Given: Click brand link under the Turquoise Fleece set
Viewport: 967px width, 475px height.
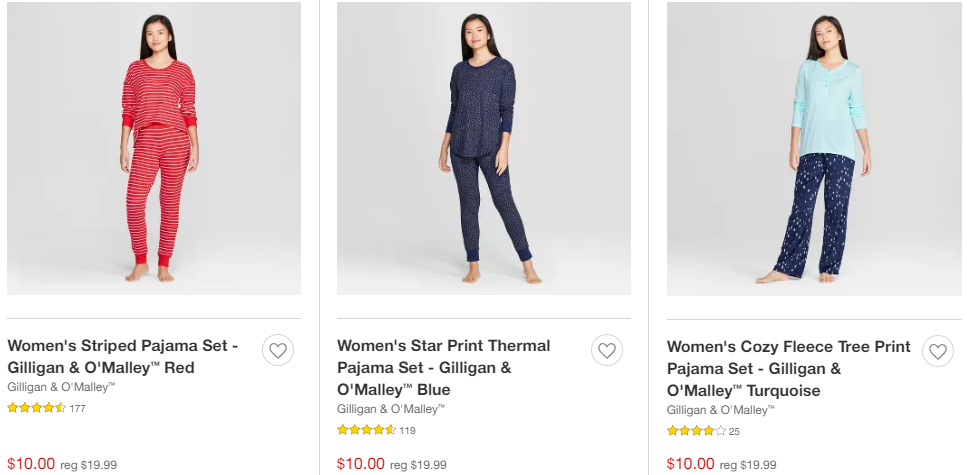Looking at the screenshot, I should pyautogui.click(x=721, y=409).
